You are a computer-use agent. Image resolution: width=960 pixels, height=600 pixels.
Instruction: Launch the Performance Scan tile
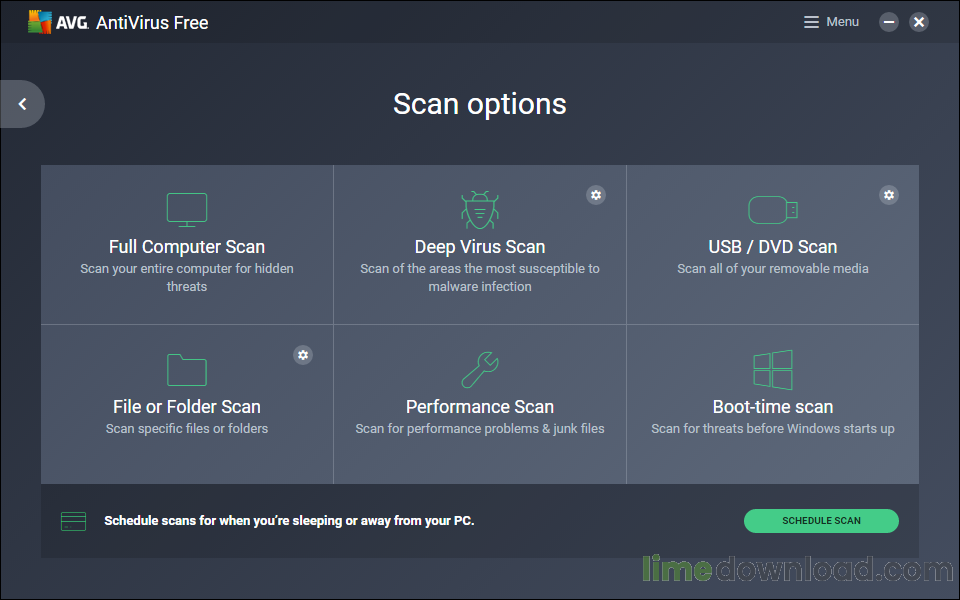tap(479, 406)
